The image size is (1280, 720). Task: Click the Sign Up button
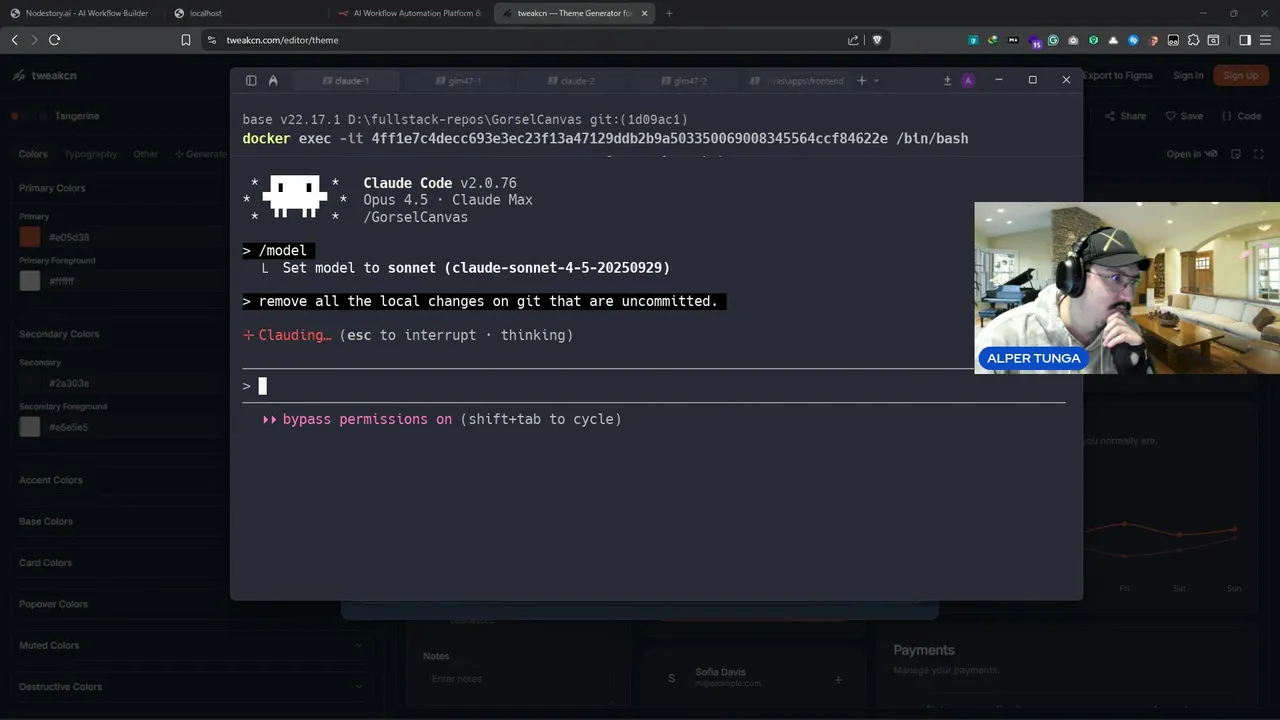(1241, 76)
